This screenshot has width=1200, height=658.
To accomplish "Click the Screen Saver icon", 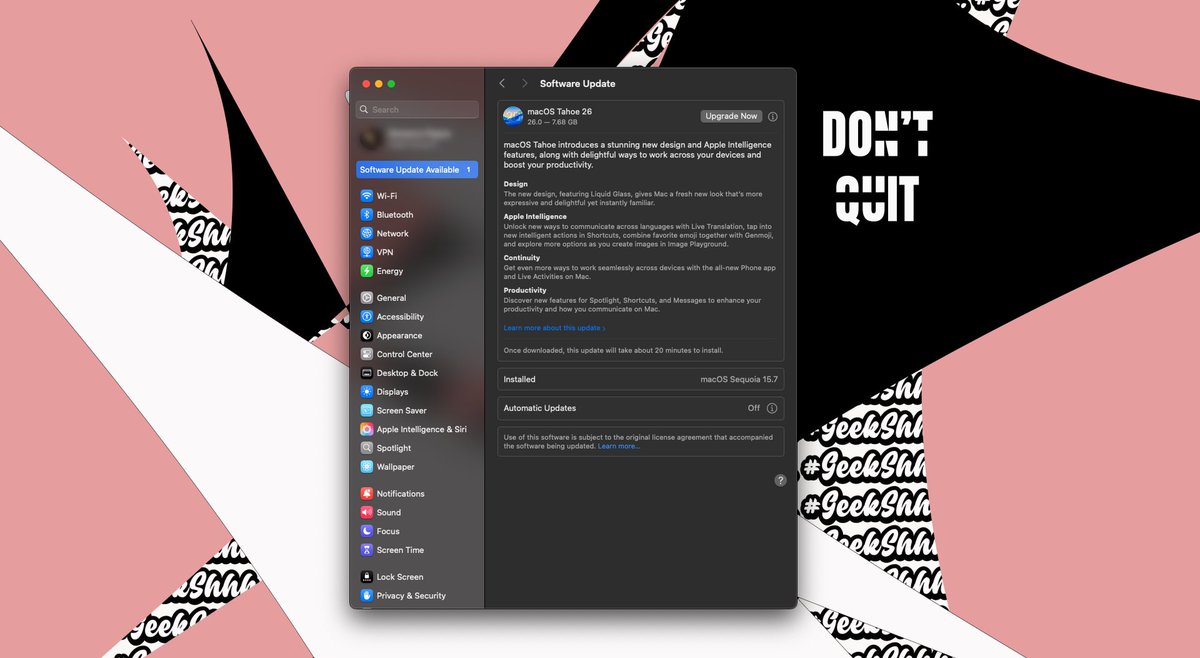I will (x=367, y=411).
